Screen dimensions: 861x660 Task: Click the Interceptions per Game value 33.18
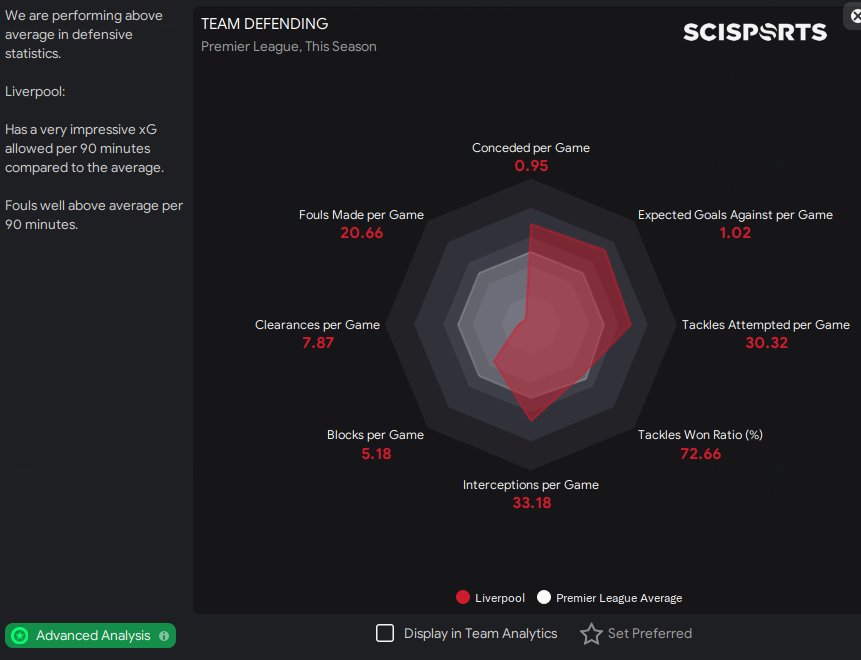(x=531, y=503)
